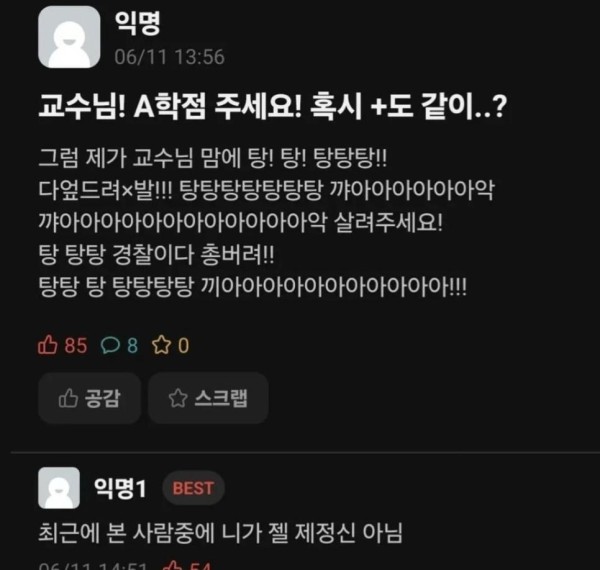Select the post author name 익명

138,23
